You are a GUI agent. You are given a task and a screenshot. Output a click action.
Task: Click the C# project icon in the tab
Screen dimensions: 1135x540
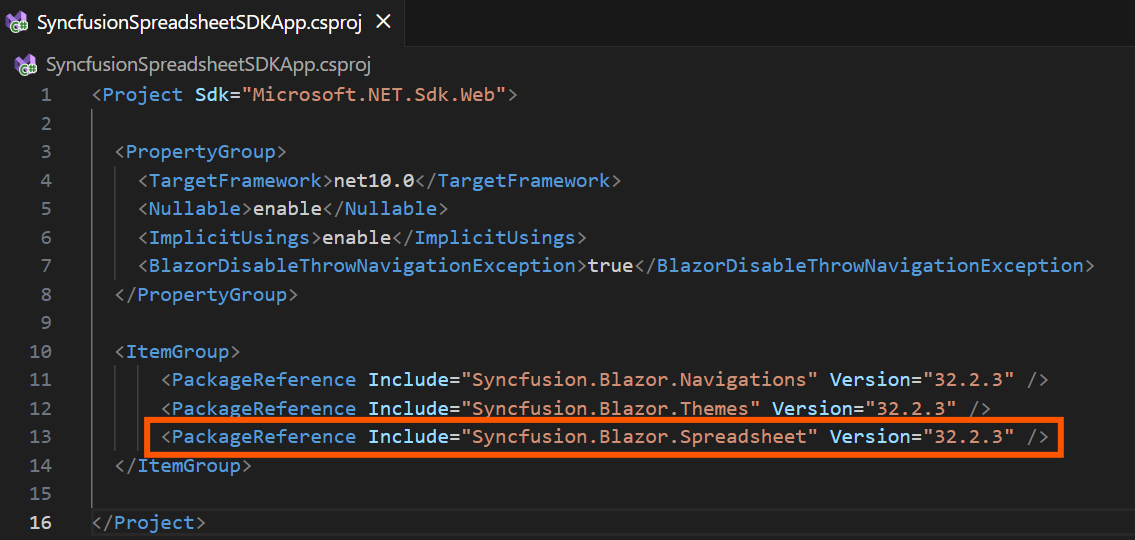16,23
